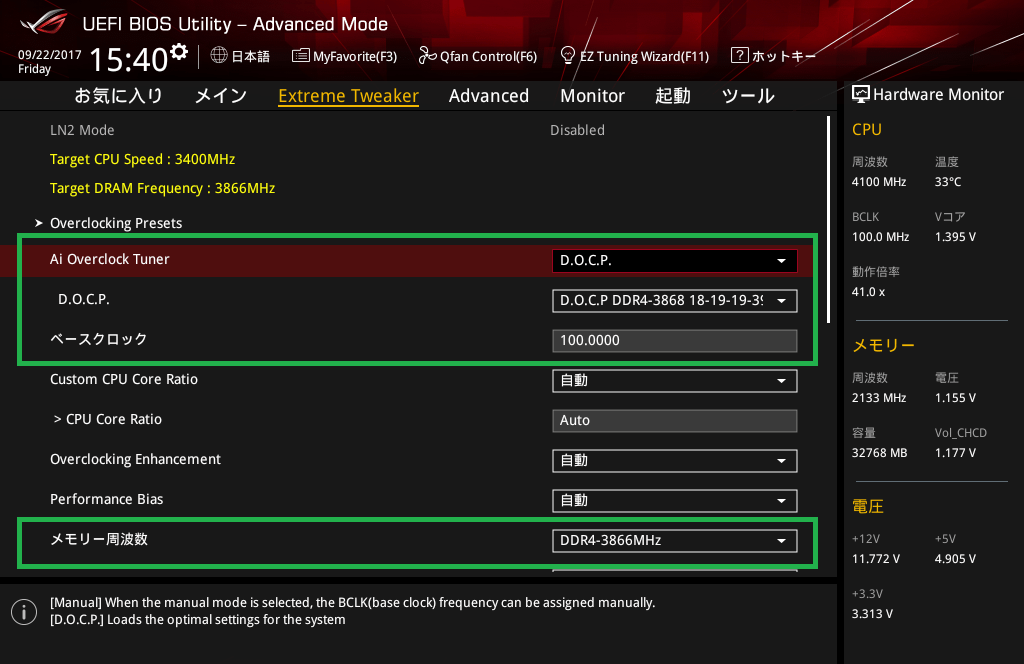Open D.O.C.P. profile dropdown
The width and height of the screenshot is (1024, 664).
[675, 300]
